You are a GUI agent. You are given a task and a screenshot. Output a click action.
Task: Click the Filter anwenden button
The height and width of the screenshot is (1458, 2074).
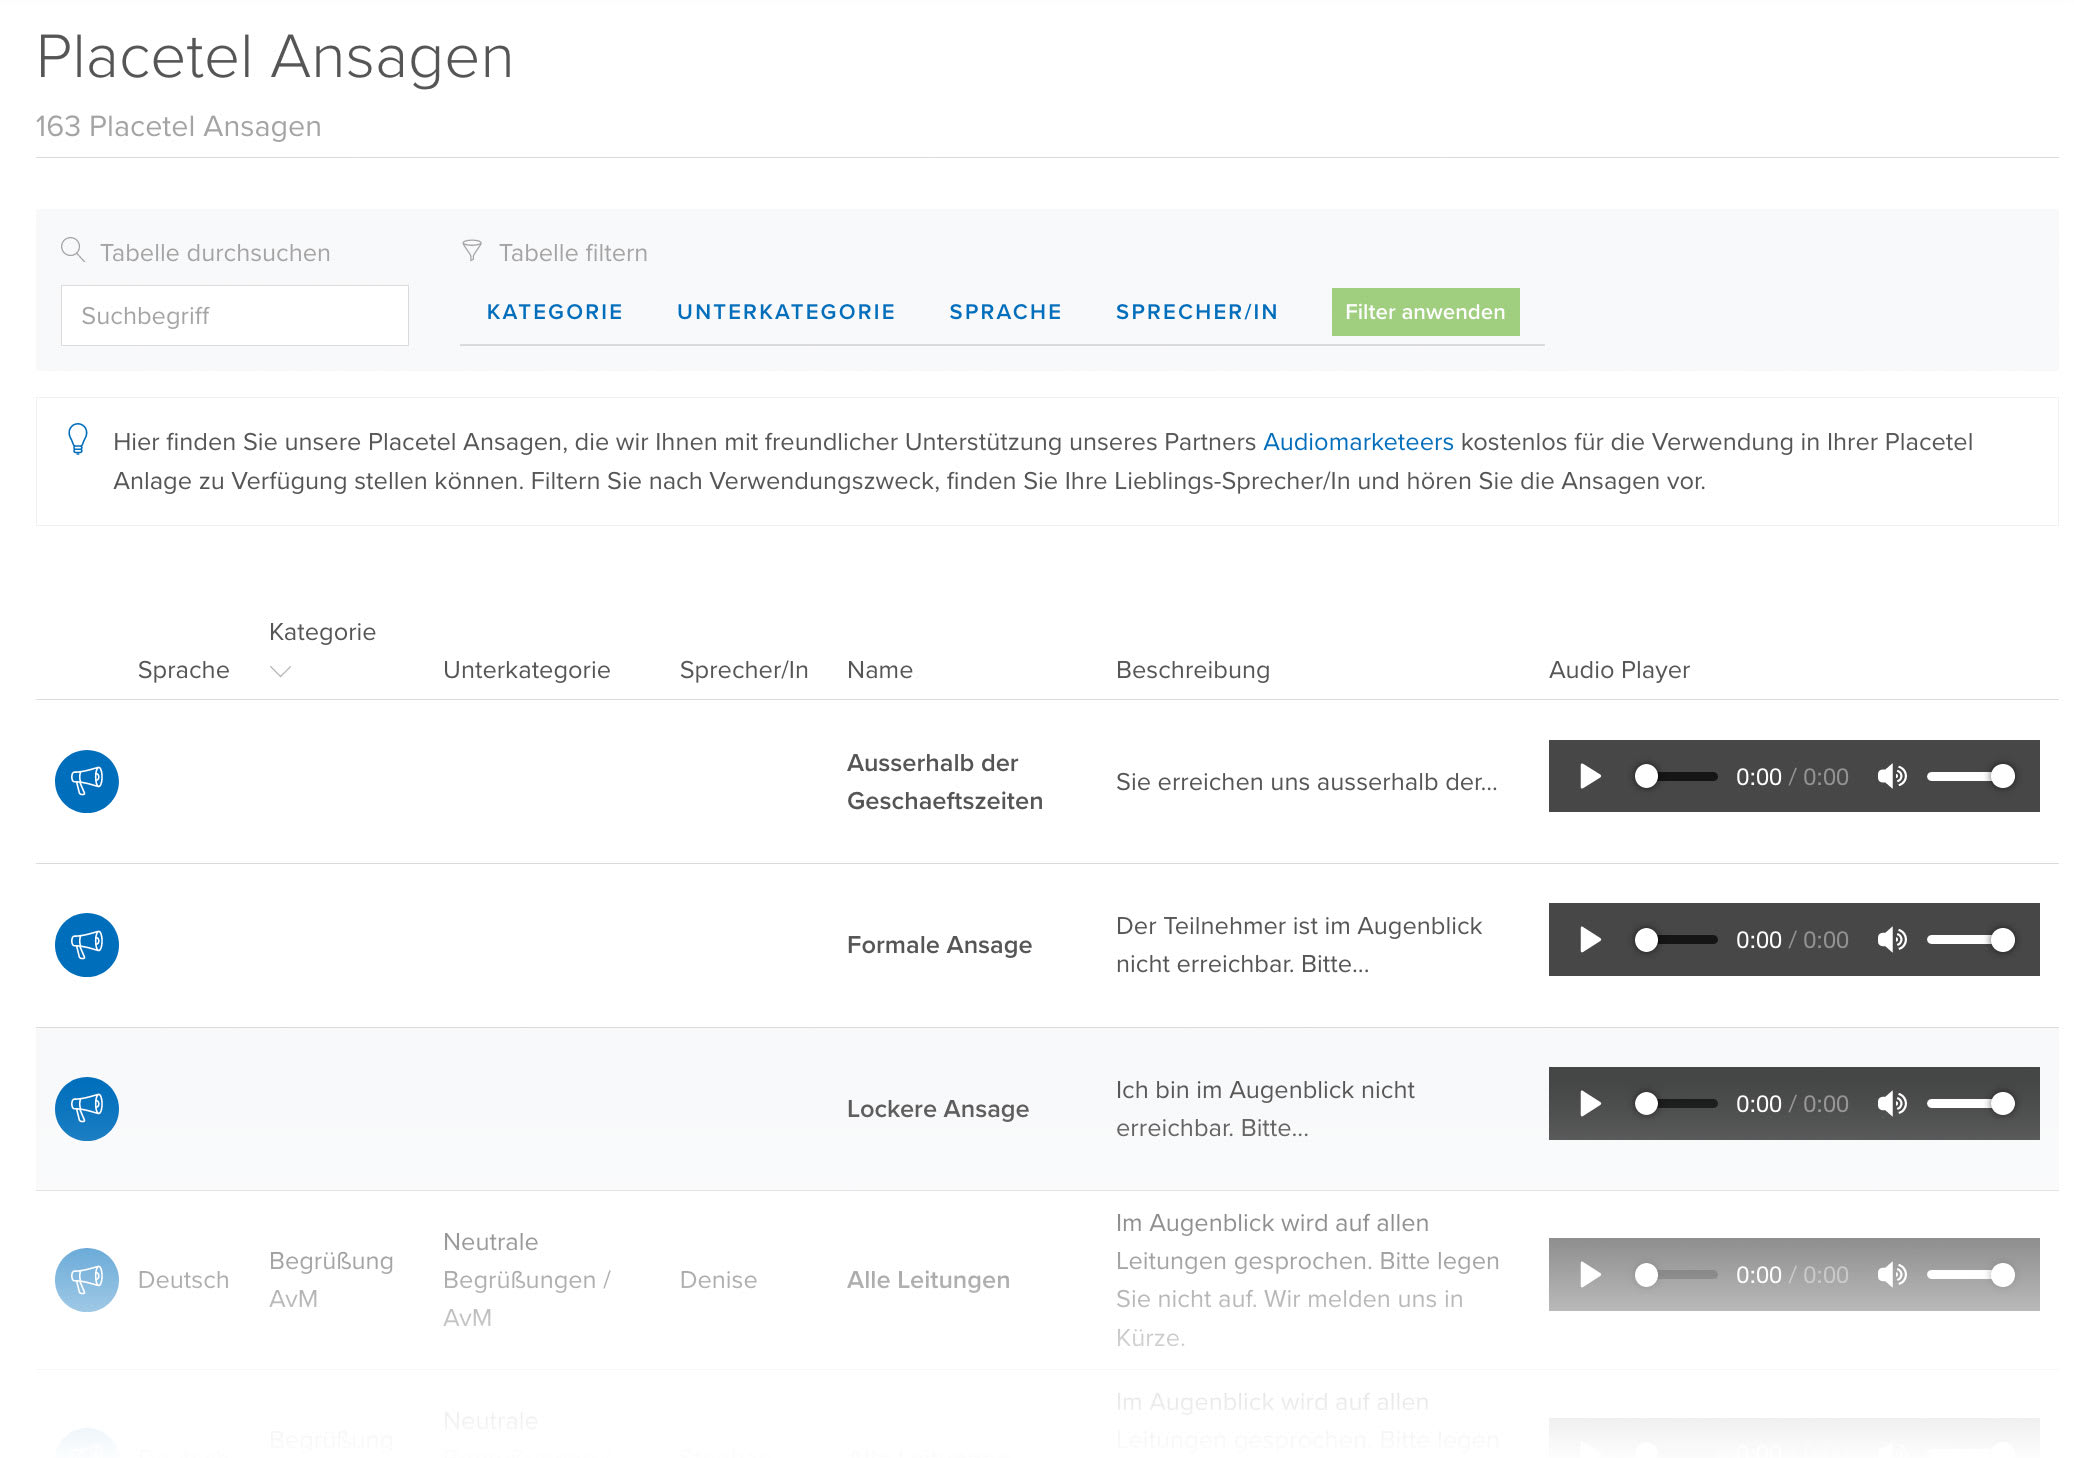1424,312
